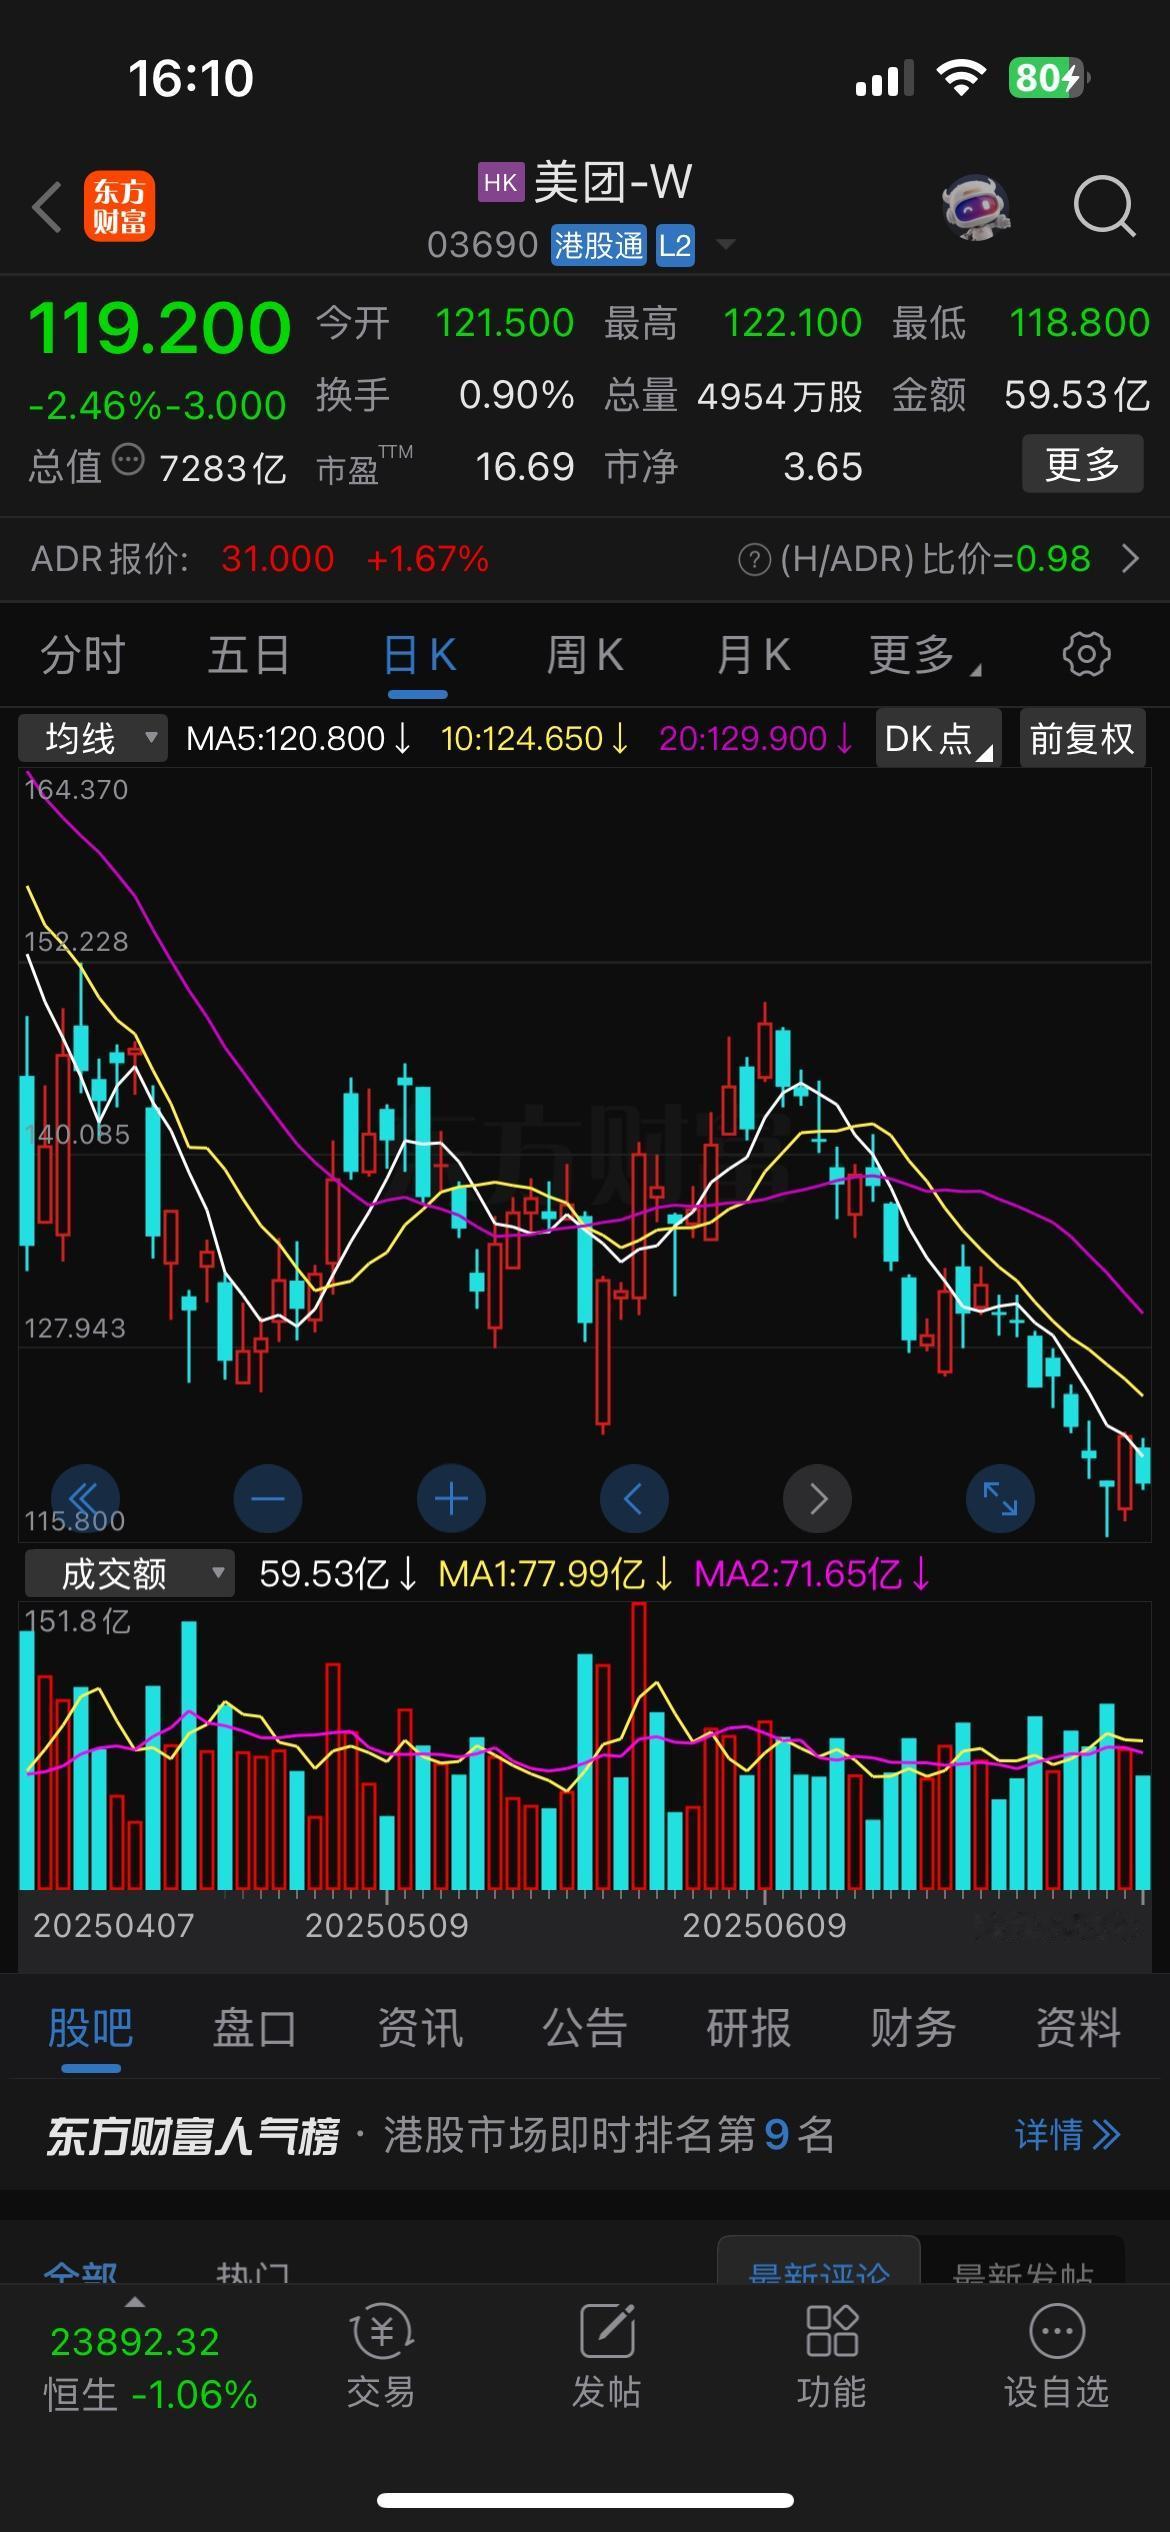Open 交易 yen icon
Viewport: 1170px width, 2532px height.
tap(381, 2331)
